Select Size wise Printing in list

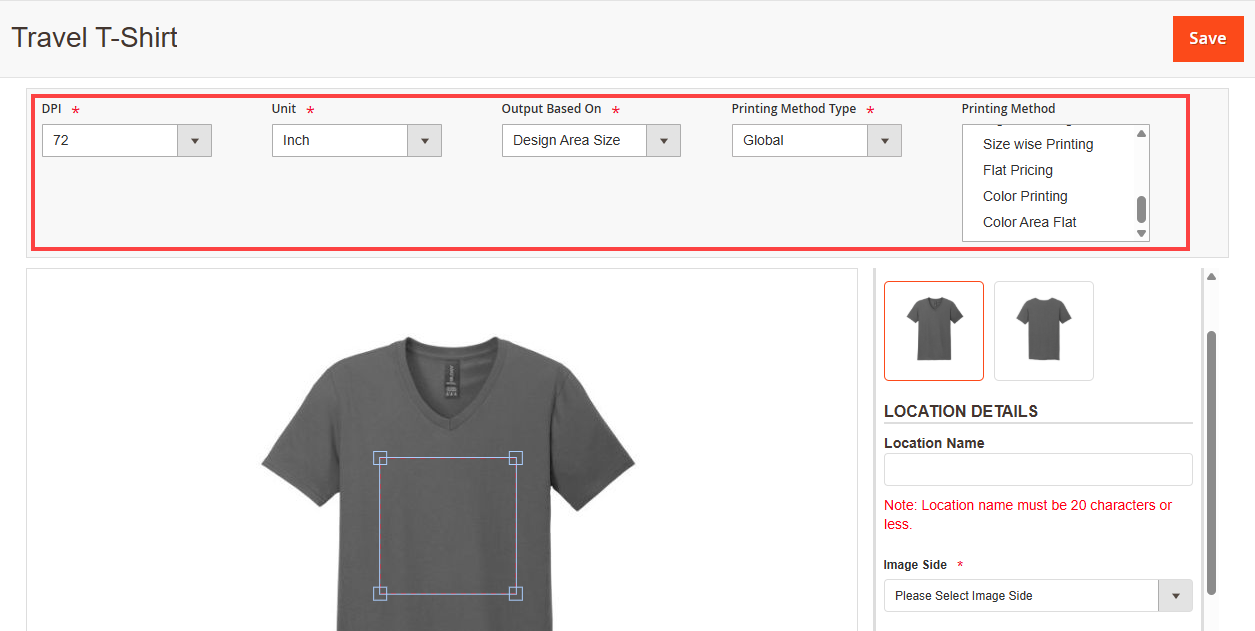1038,145
